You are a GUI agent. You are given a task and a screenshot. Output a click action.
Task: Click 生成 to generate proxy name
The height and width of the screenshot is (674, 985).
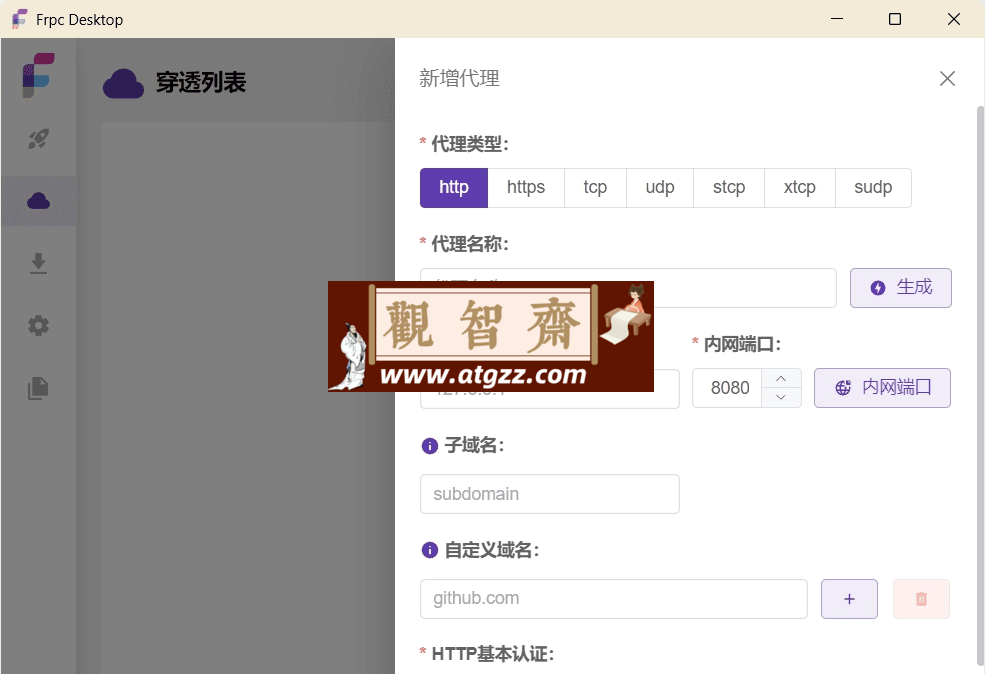click(901, 288)
